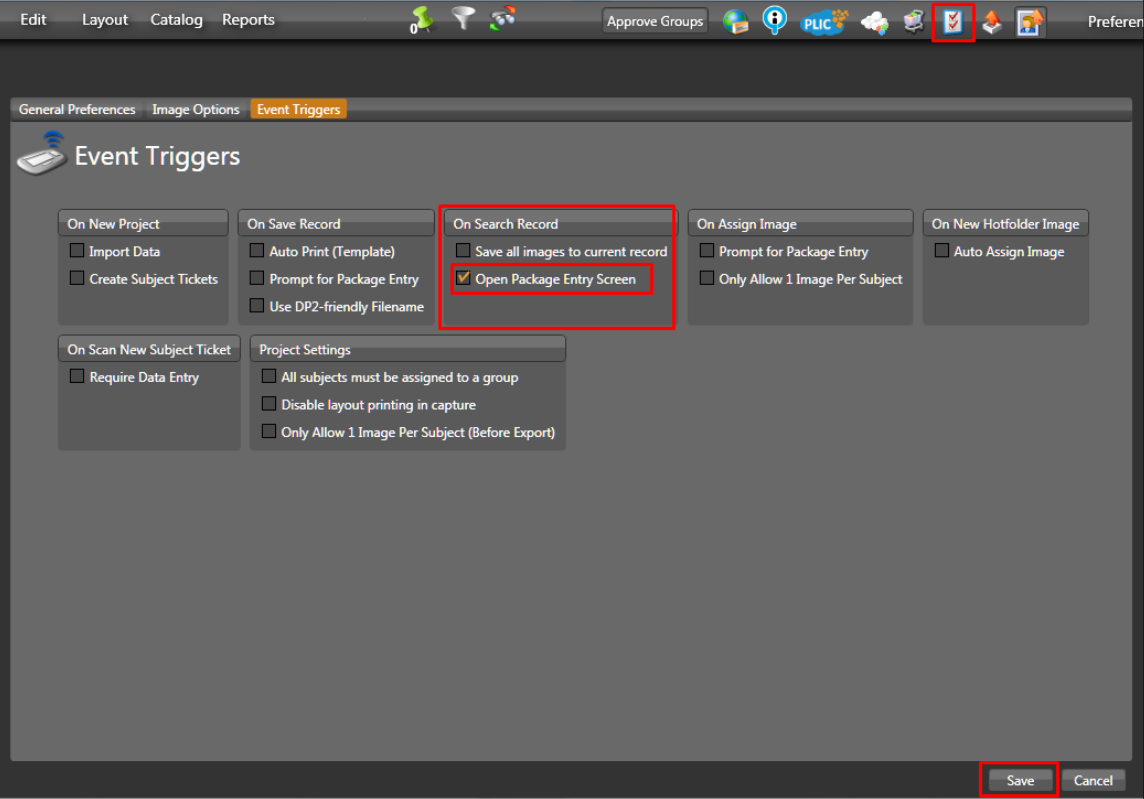Select the highlighted checklist preferences icon
This screenshot has width=1144, height=799.
pos(952,20)
